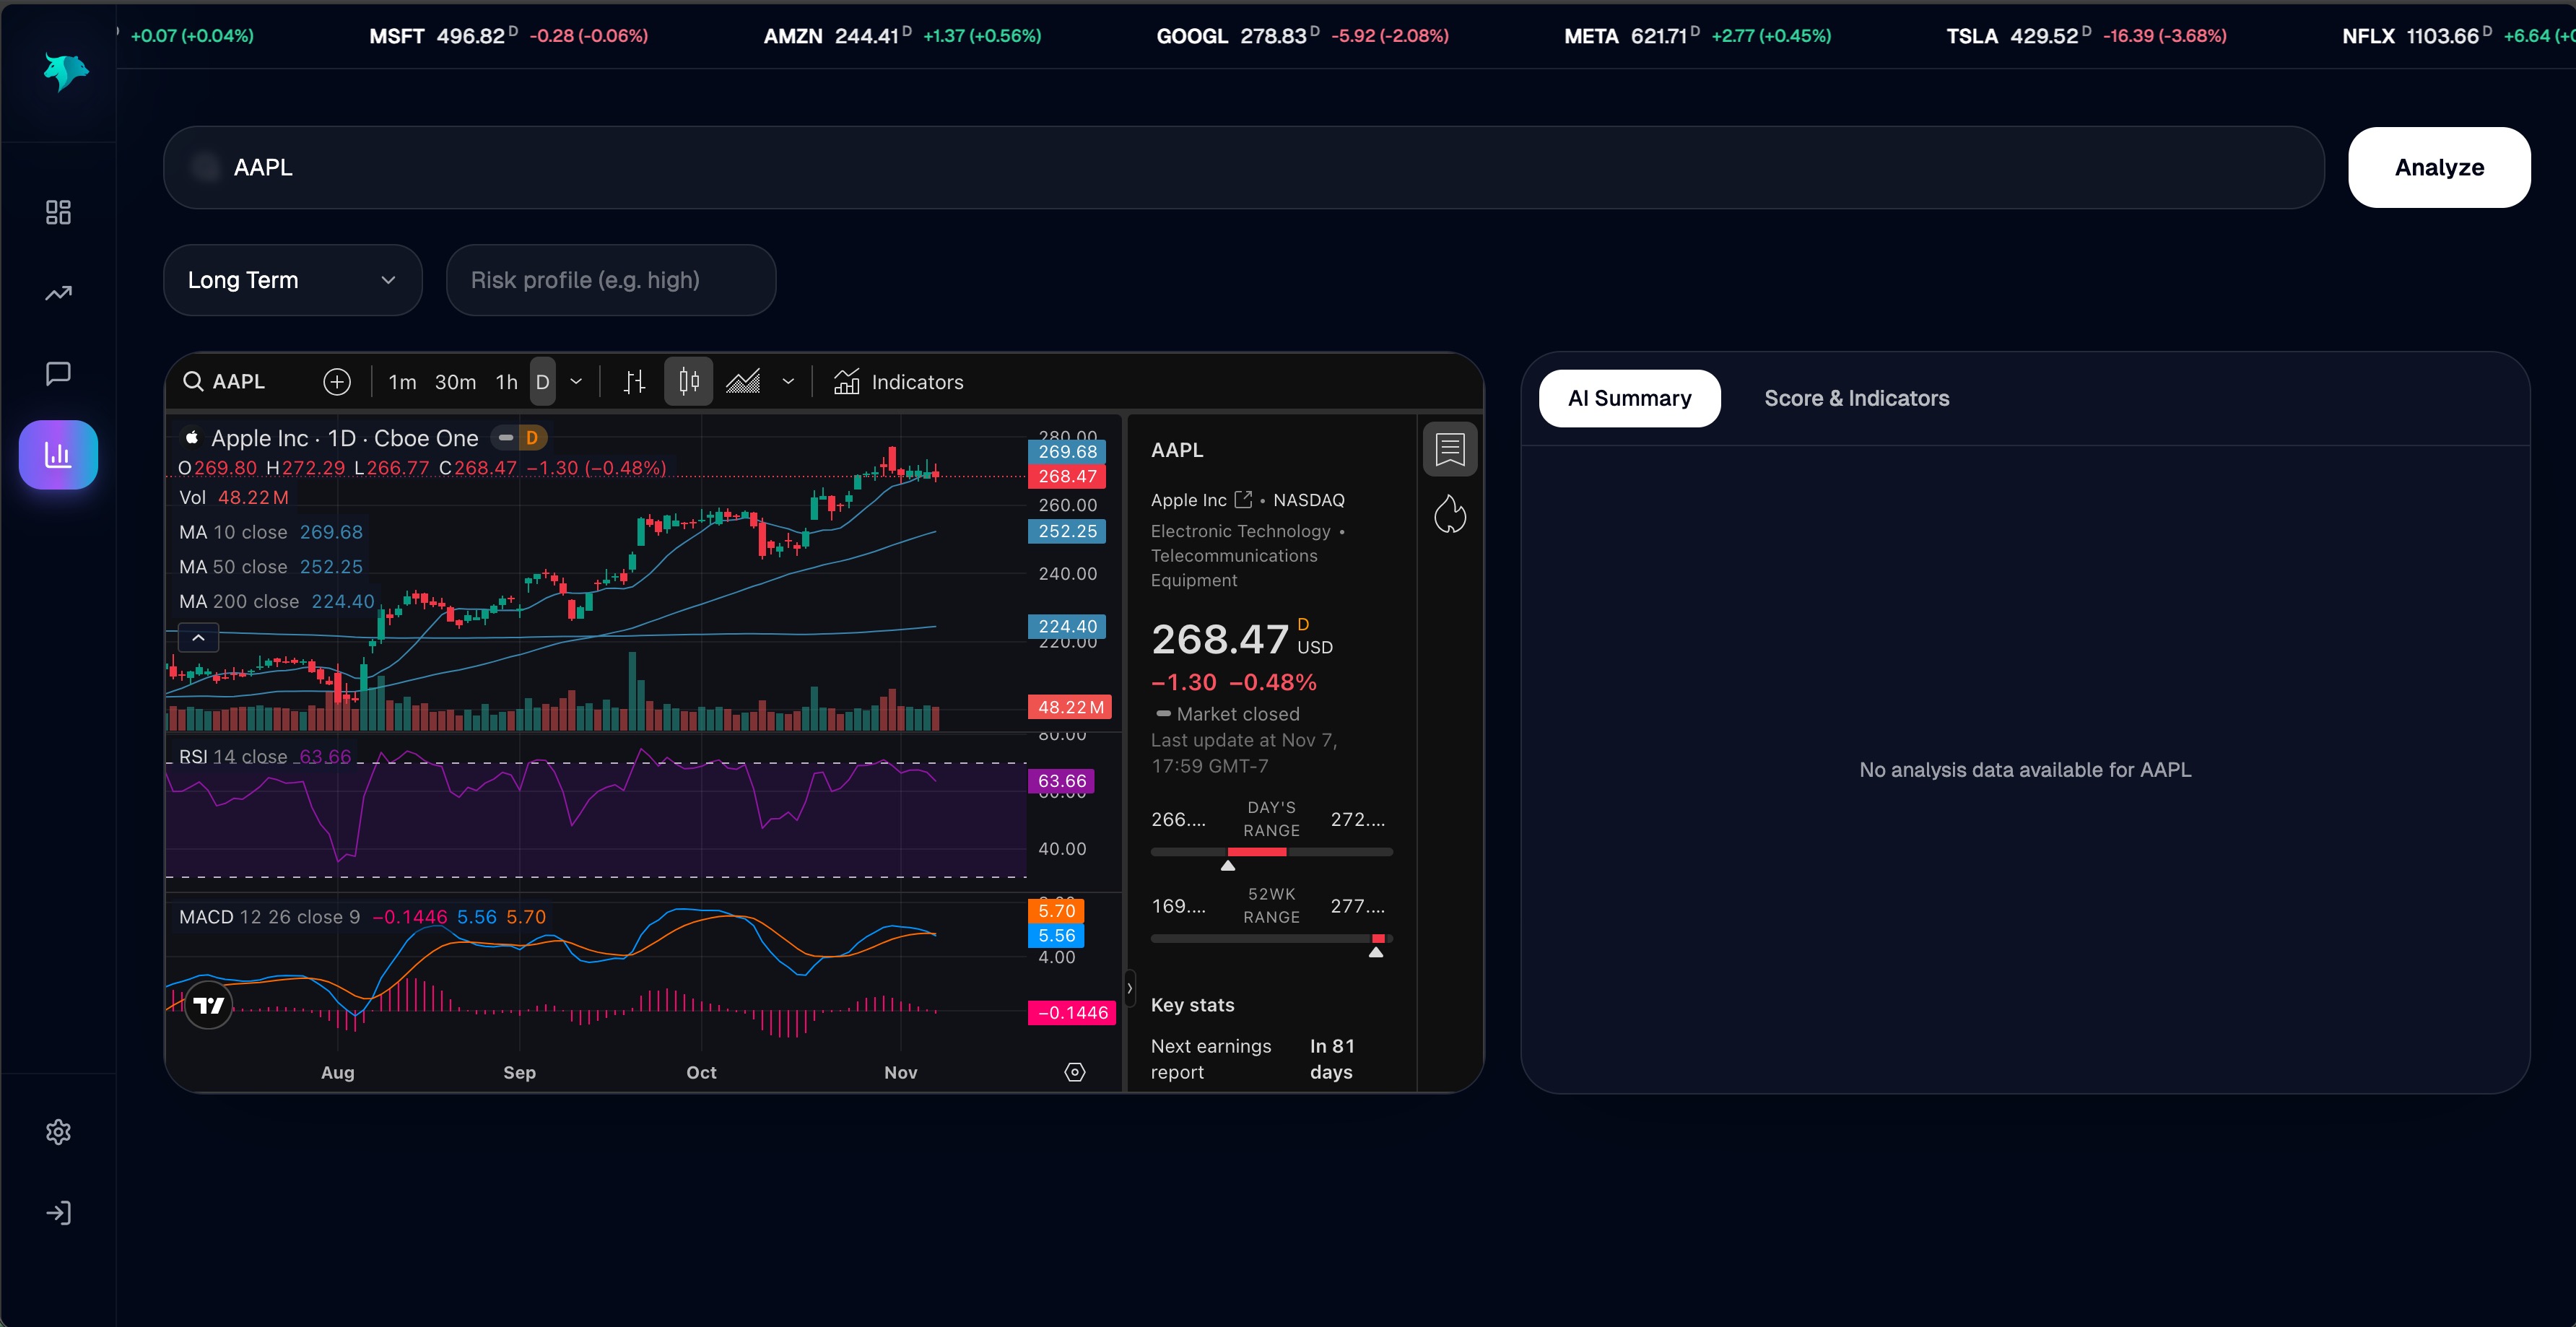This screenshot has height=1327, width=2576.
Task: Select the D daily timeframe
Action: (x=542, y=382)
